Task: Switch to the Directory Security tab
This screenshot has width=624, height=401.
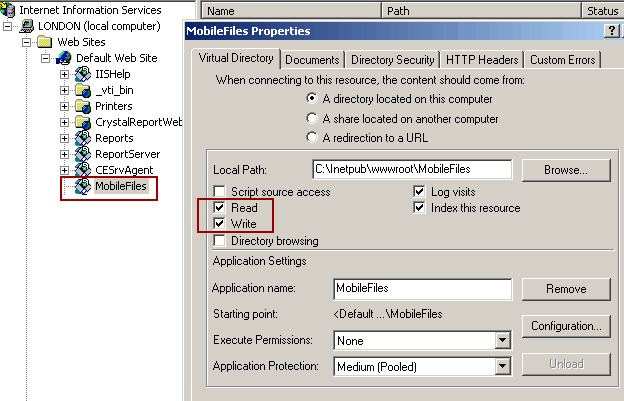Action: click(392, 60)
